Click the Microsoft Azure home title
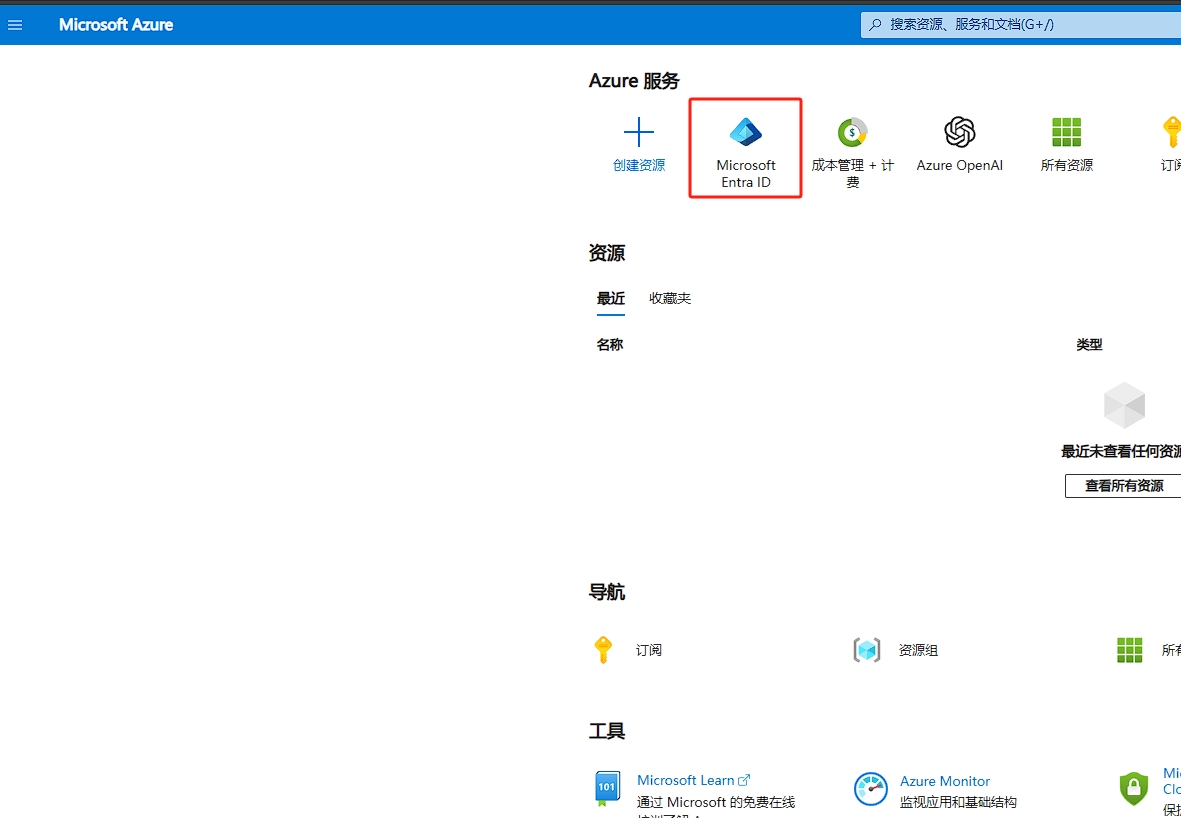 pos(116,25)
